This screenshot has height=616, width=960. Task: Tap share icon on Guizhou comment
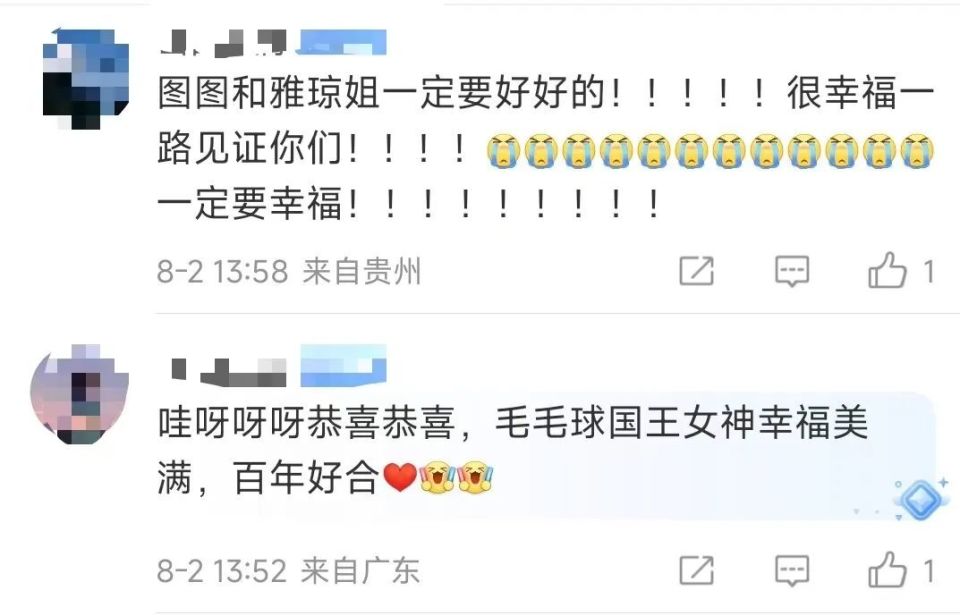[x=697, y=271]
